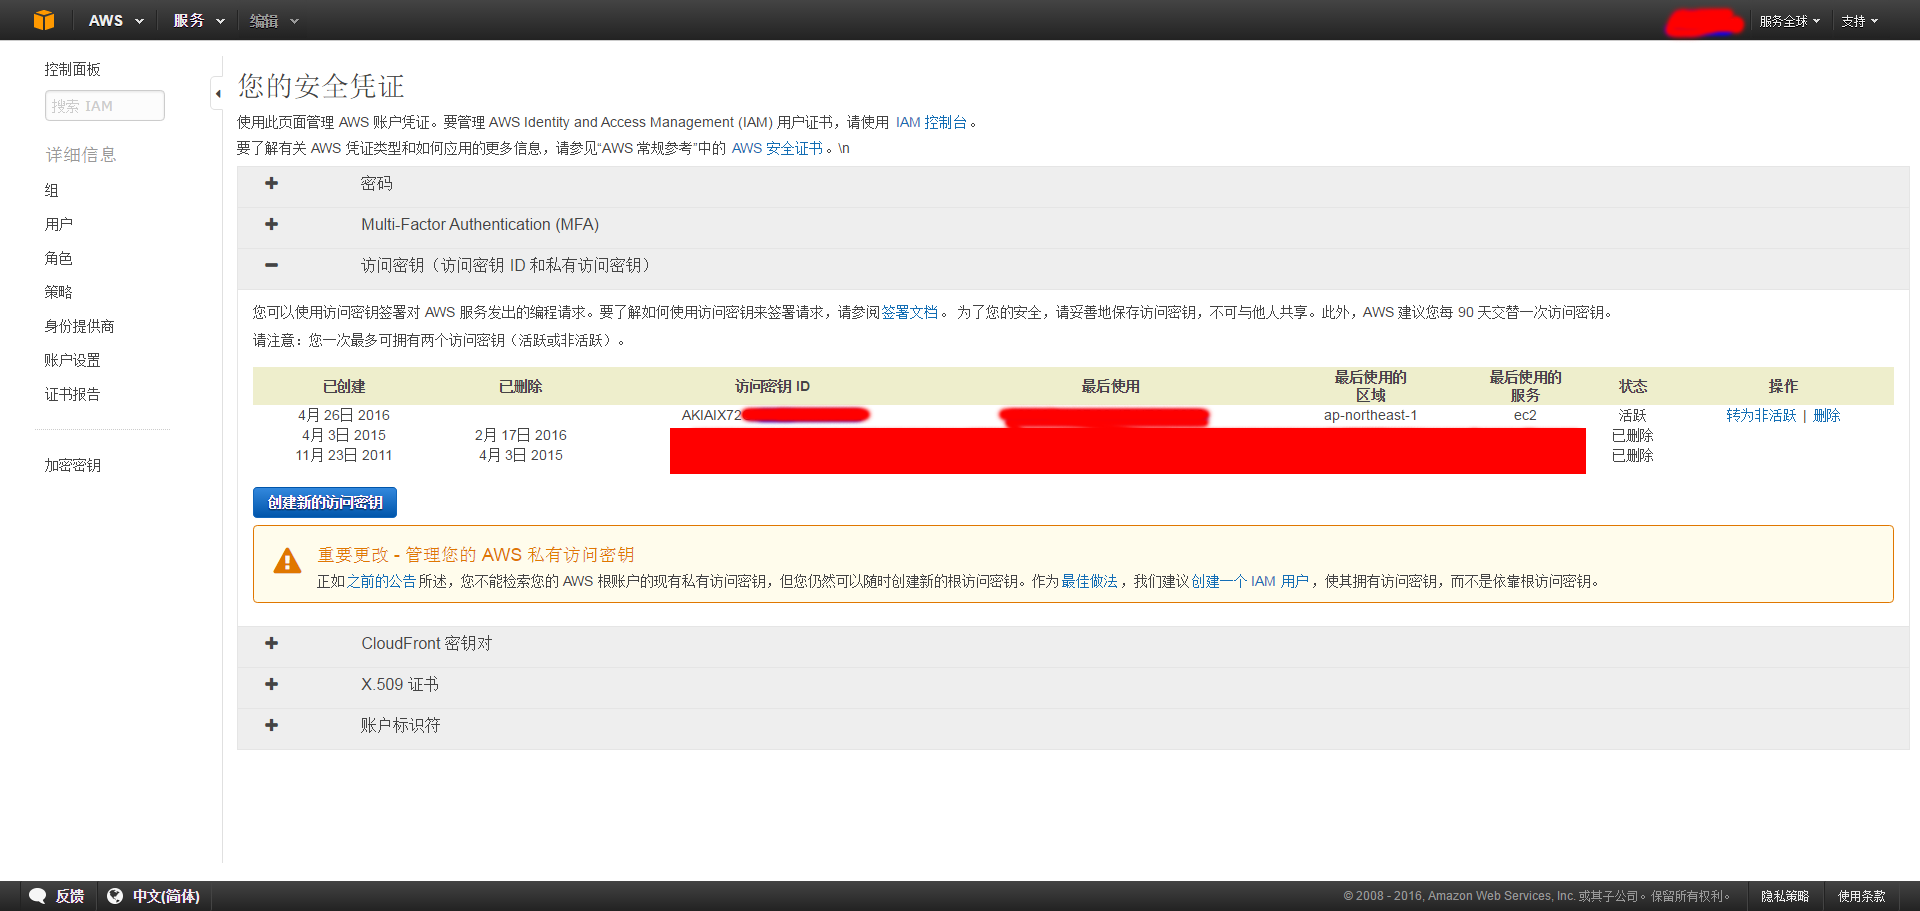Click the 操作 column header

(1783, 386)
